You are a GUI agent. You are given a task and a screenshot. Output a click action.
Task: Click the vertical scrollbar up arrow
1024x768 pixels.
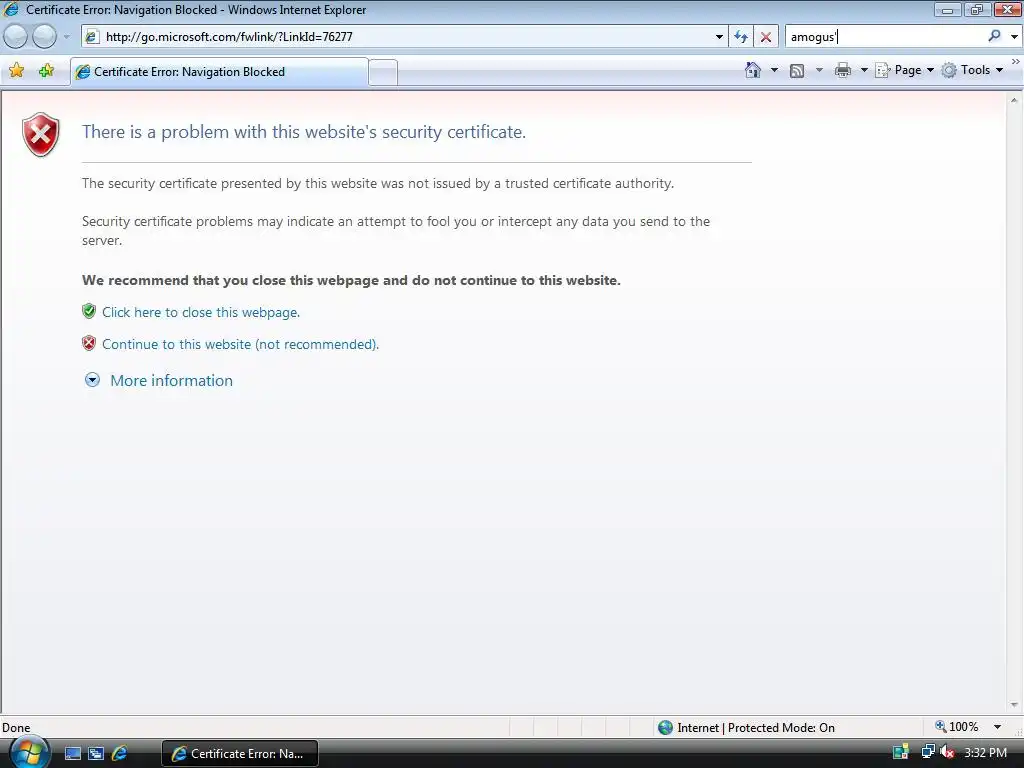pyautogui.click(x=1014, y=100)
